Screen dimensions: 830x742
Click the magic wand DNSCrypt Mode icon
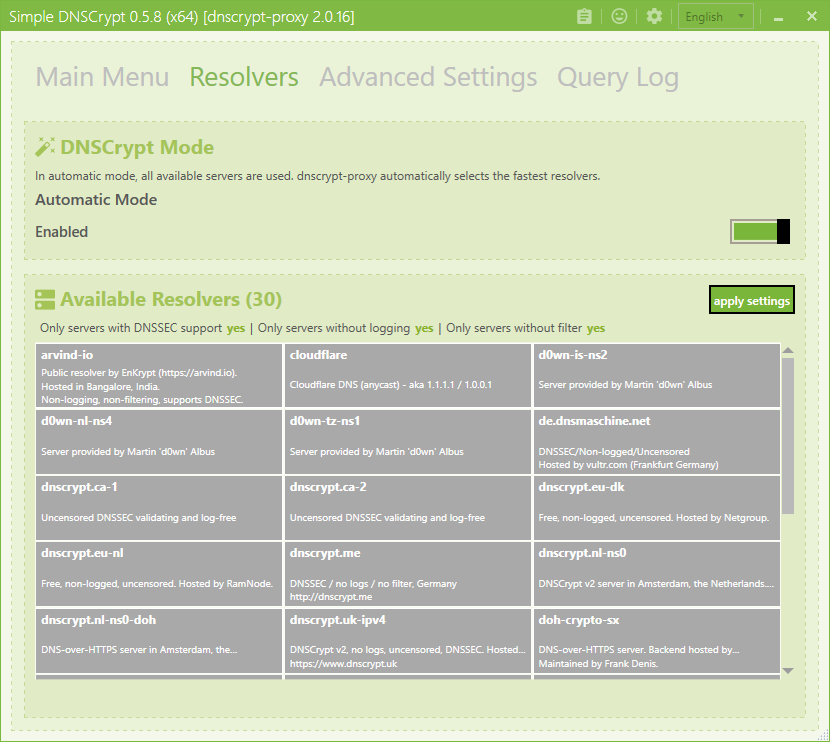point(45,147)
